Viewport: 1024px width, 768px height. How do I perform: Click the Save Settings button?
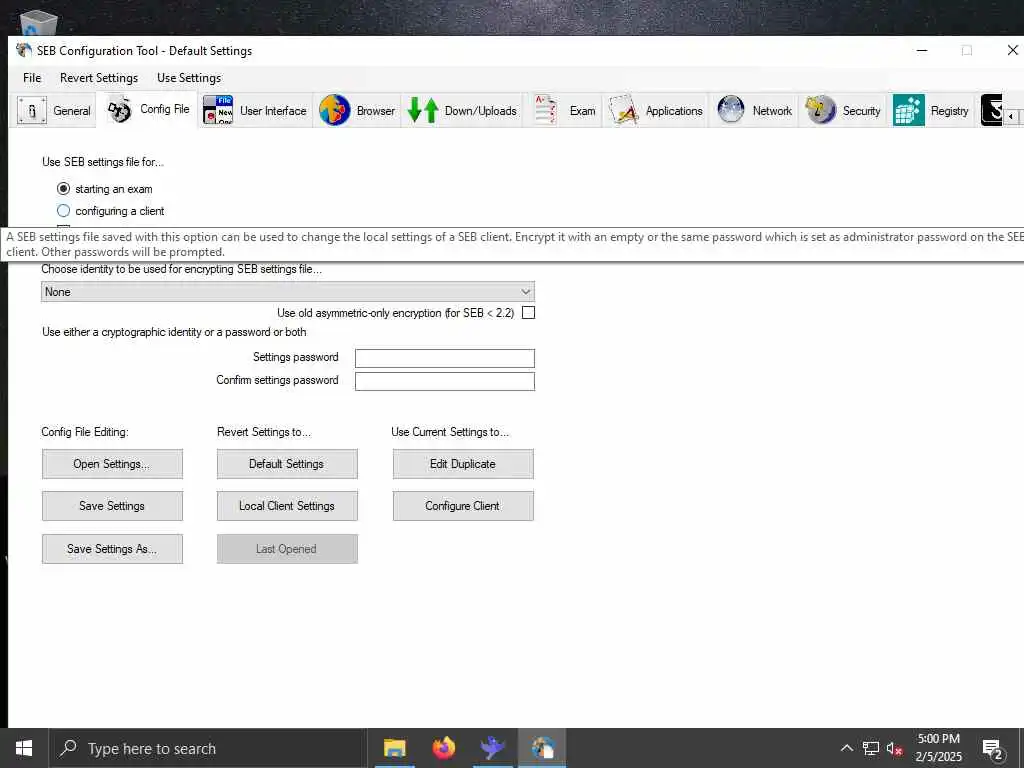point(112,505)
